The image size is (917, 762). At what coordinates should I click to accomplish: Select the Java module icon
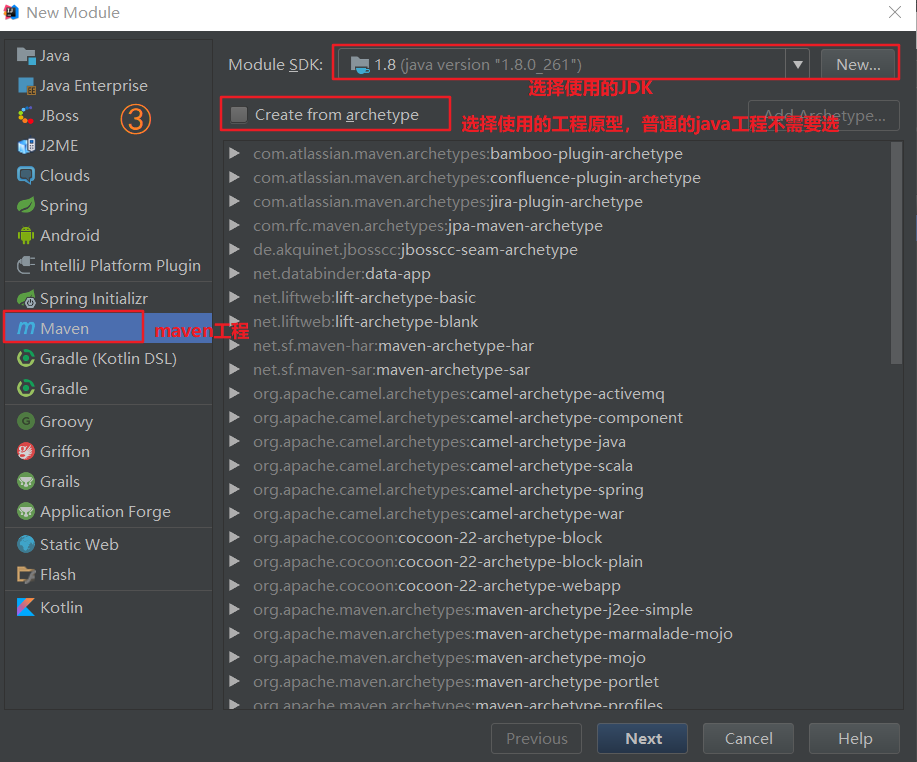point(26,56)
